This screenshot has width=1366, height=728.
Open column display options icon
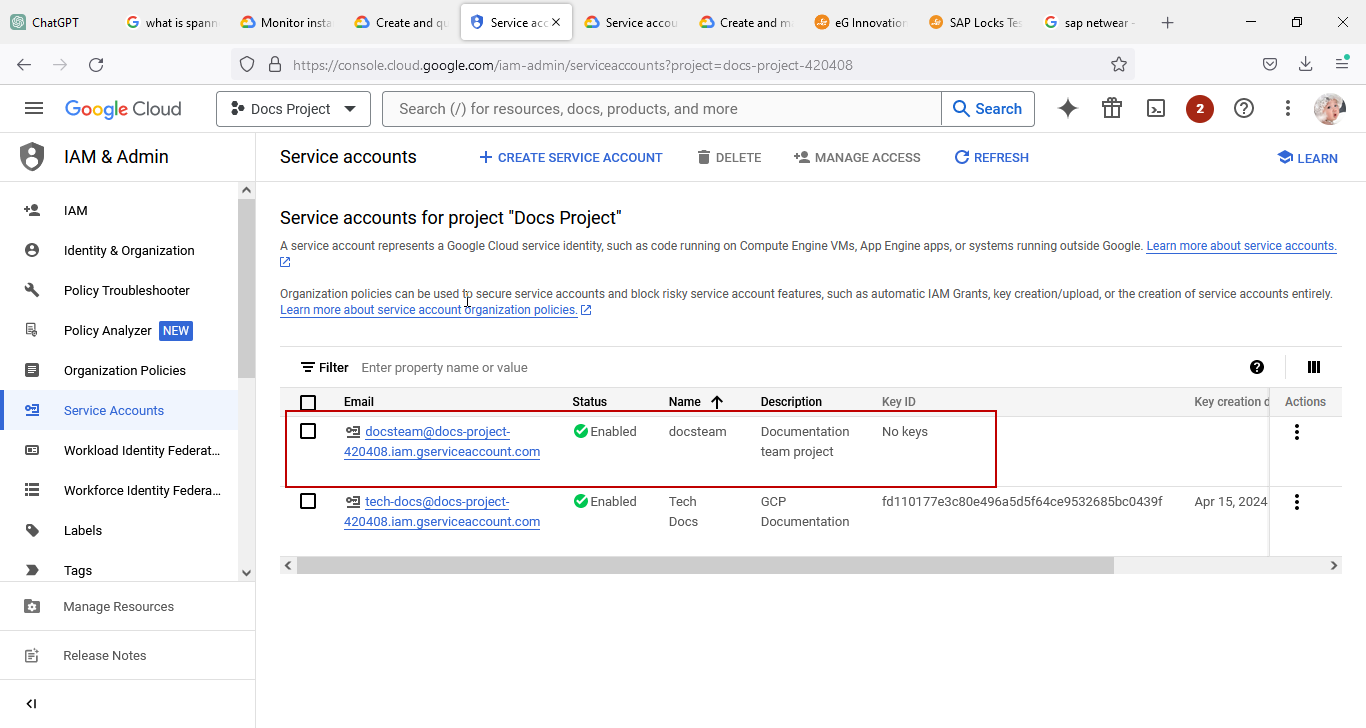click(x=1314, y=367)
